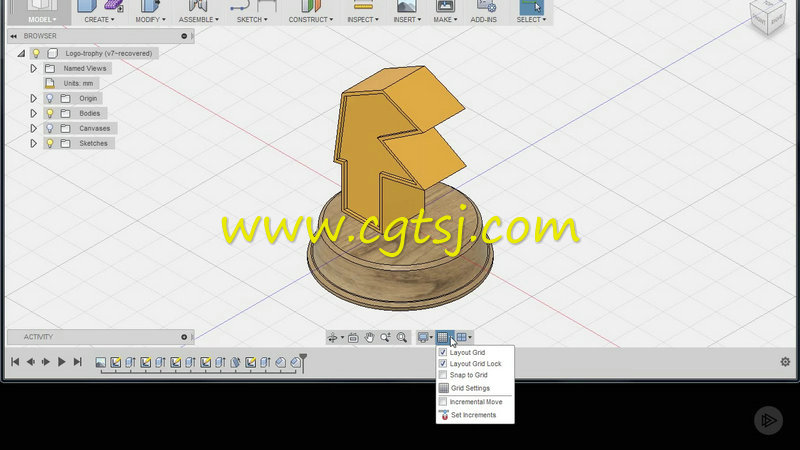The image size is (800, 450).
Task: Open the Viewports dropdown arrow
Action: [x=470, y=337]
